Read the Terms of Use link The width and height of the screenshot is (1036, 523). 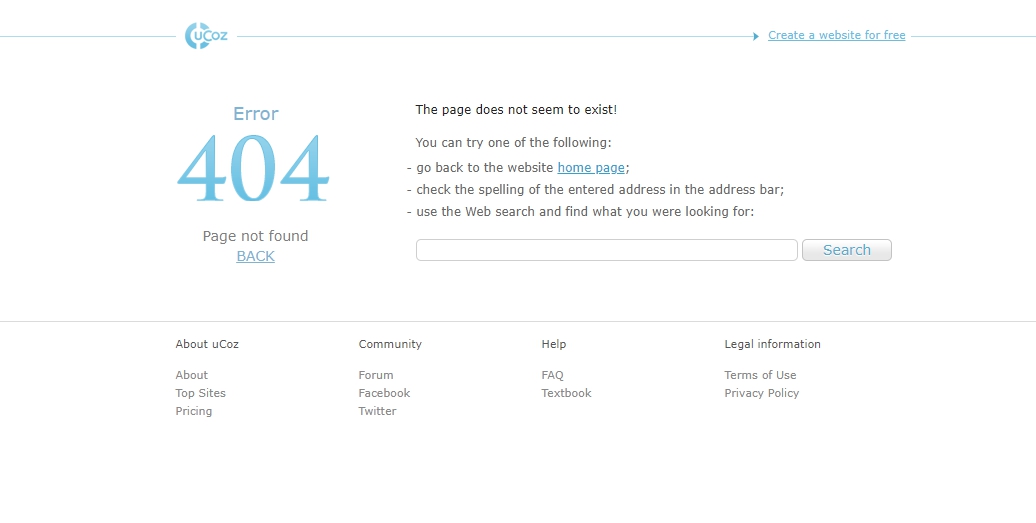760,375
